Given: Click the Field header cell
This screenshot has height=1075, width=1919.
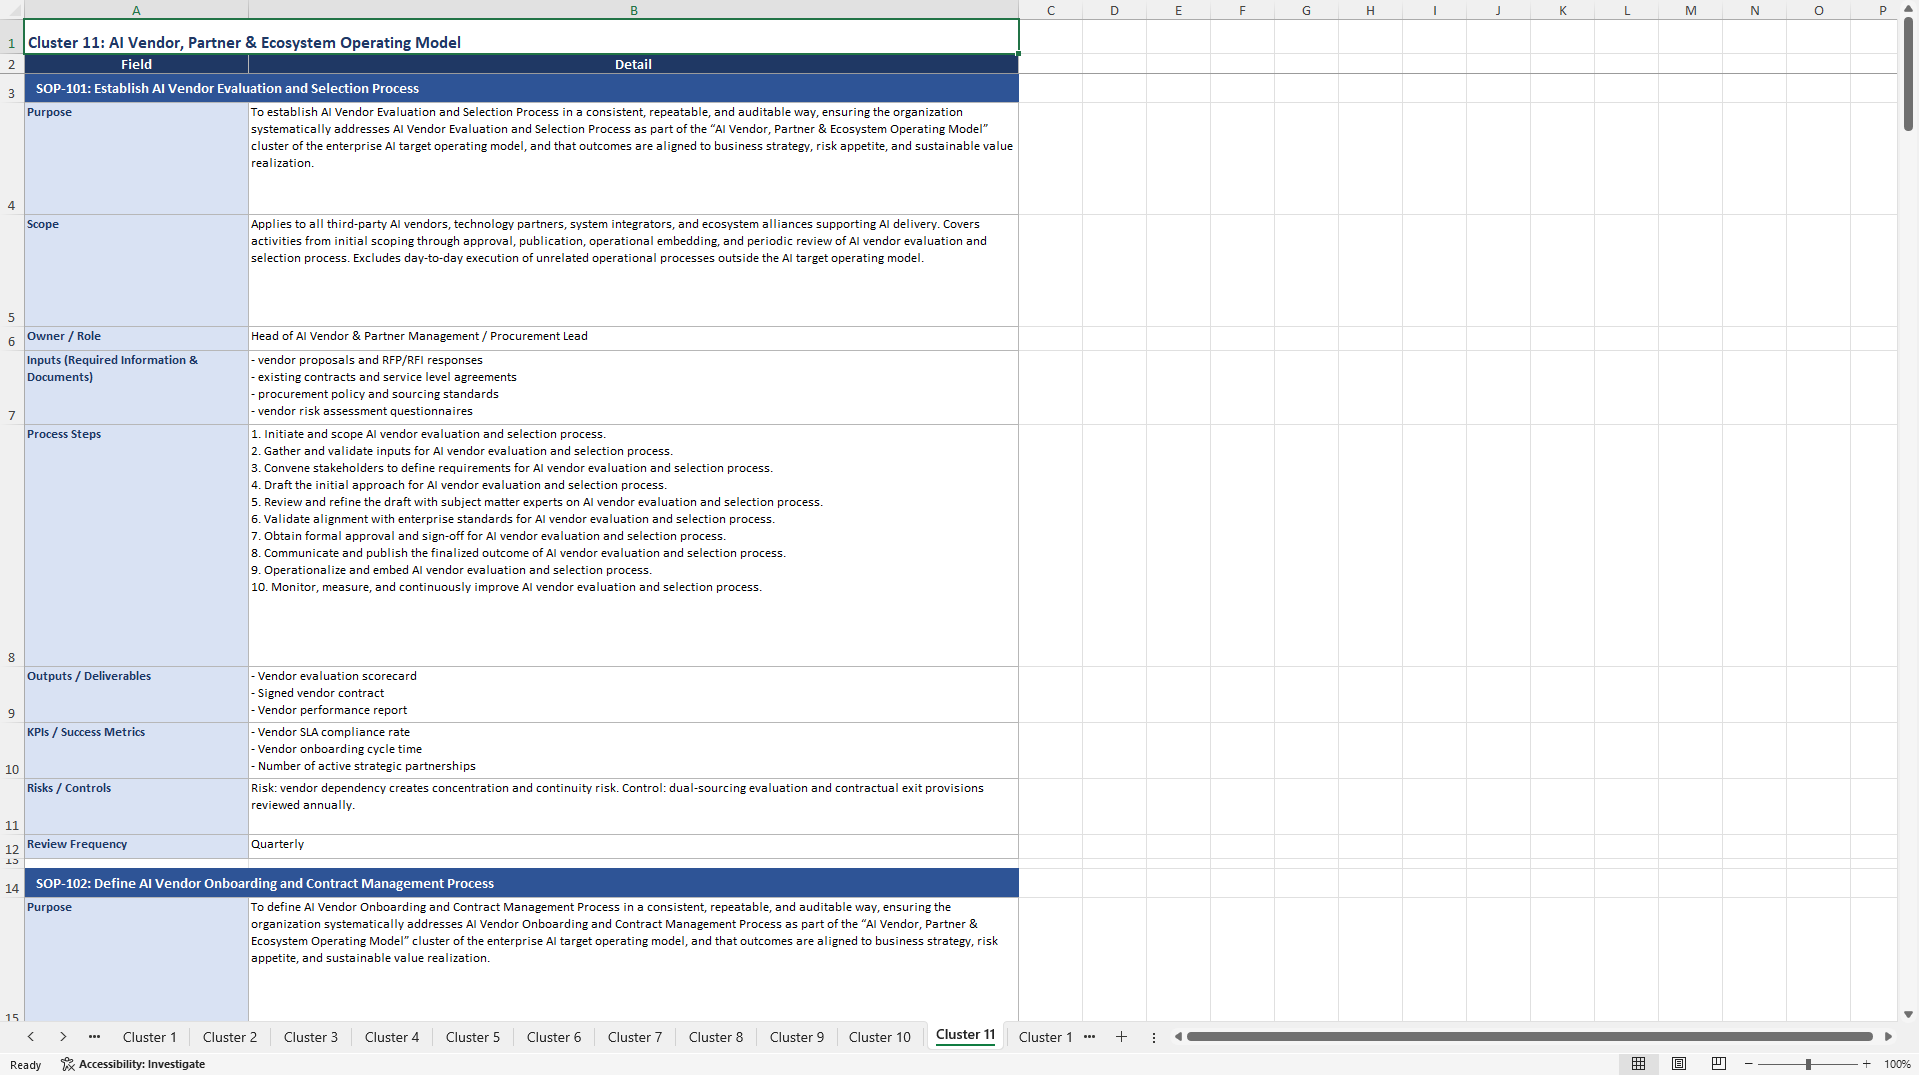Looking at the screenshot, I should pyautogui.click(x=136, y=64).
